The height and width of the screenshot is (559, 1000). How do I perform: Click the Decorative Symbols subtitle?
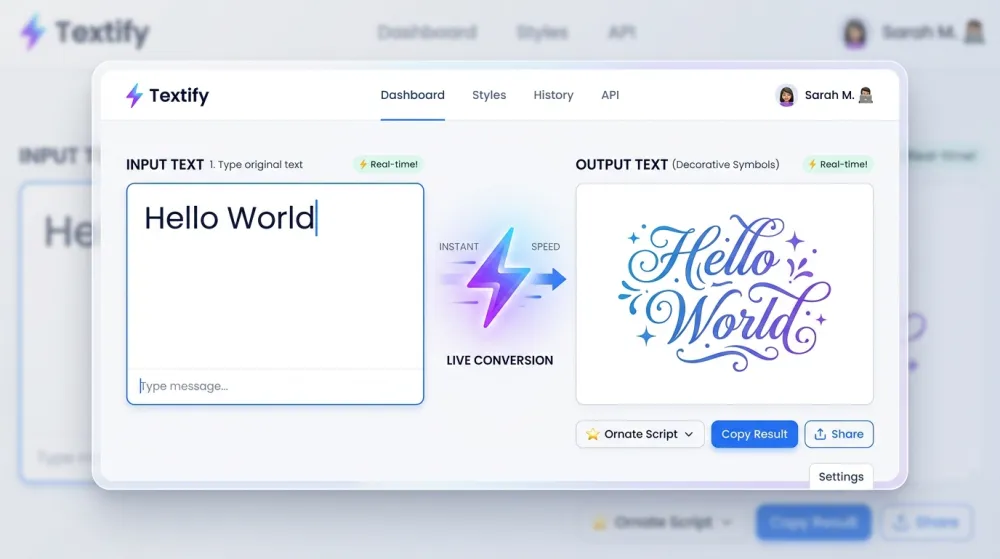pos(726,164)
